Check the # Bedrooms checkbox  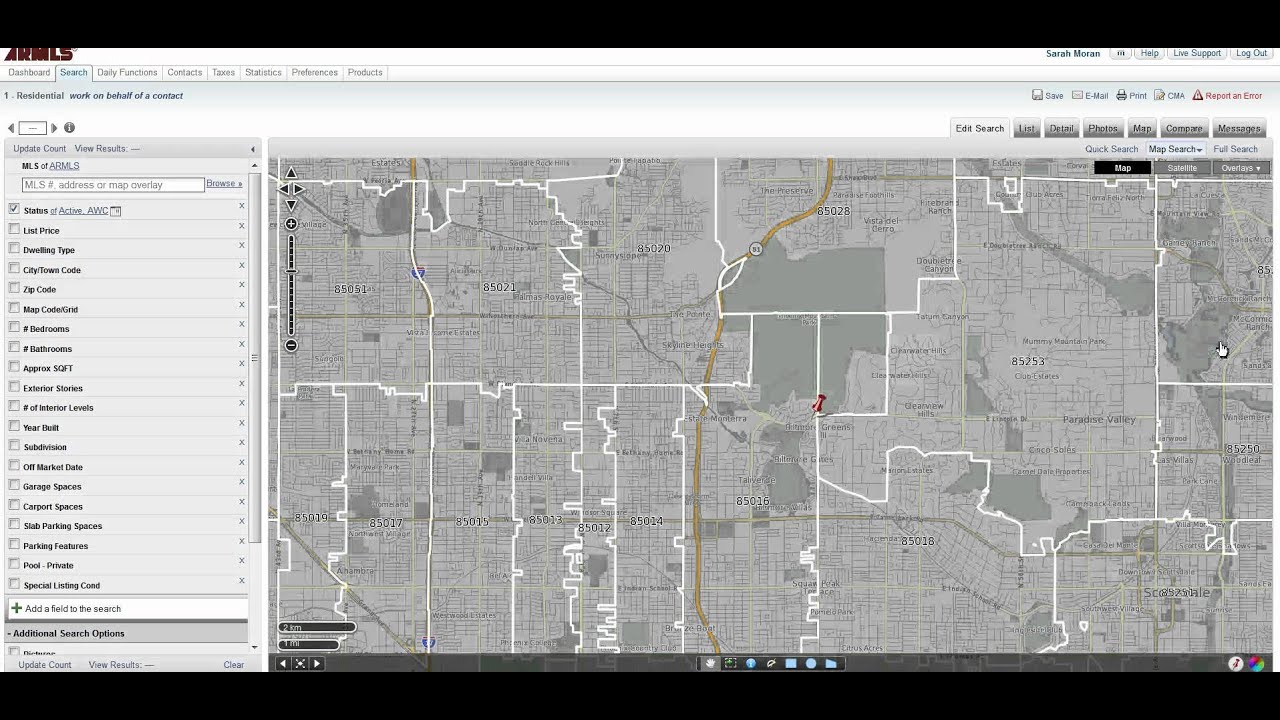[14, 327]
